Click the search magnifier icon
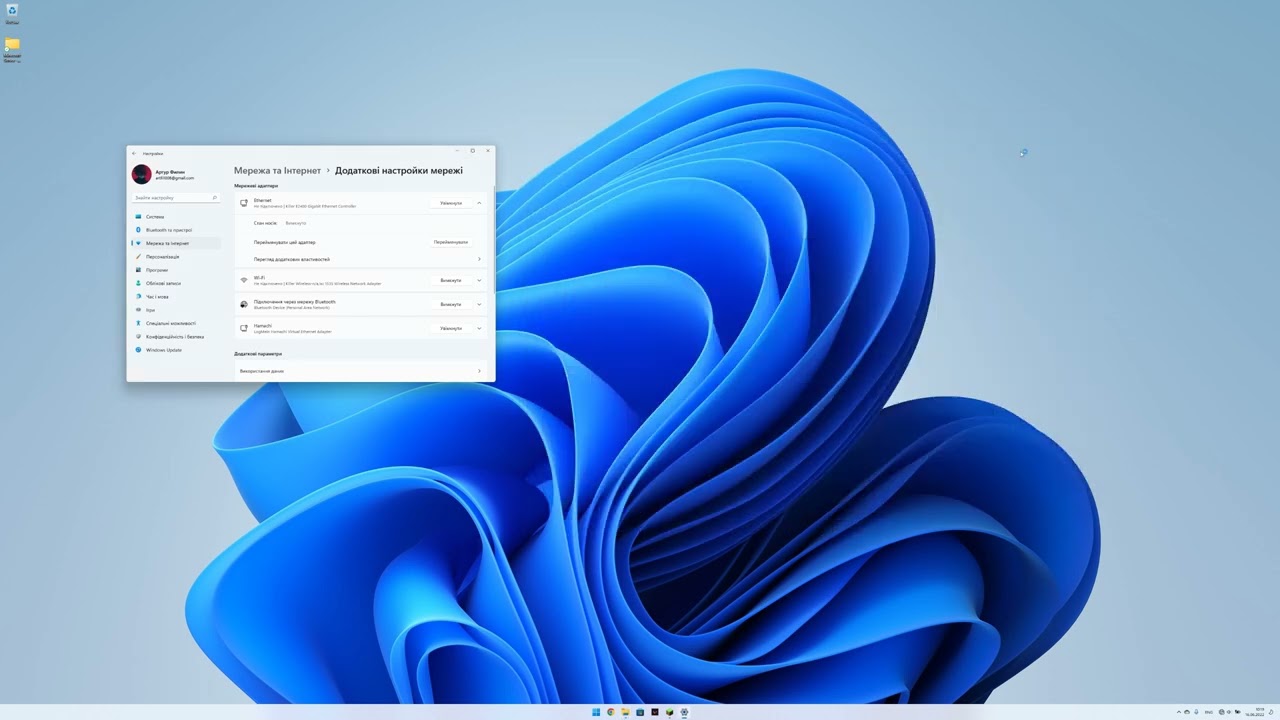The height and width of the screenshot is (720, 1280). (214, 198)
